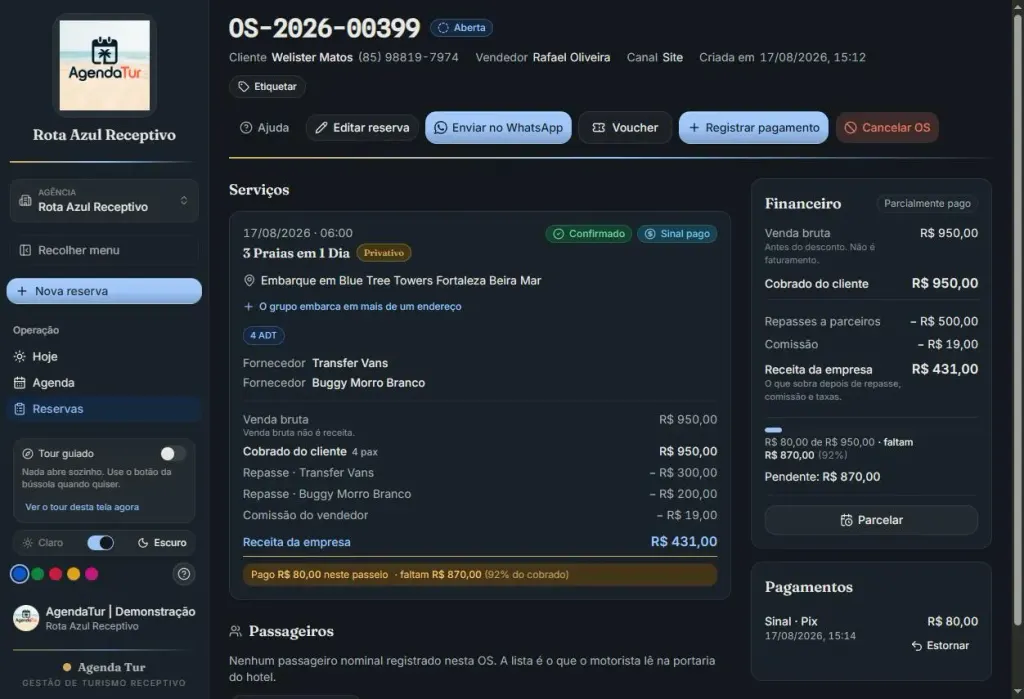
Task: Click the service title 3 Praias em 1 Dia
Action: 296,253
